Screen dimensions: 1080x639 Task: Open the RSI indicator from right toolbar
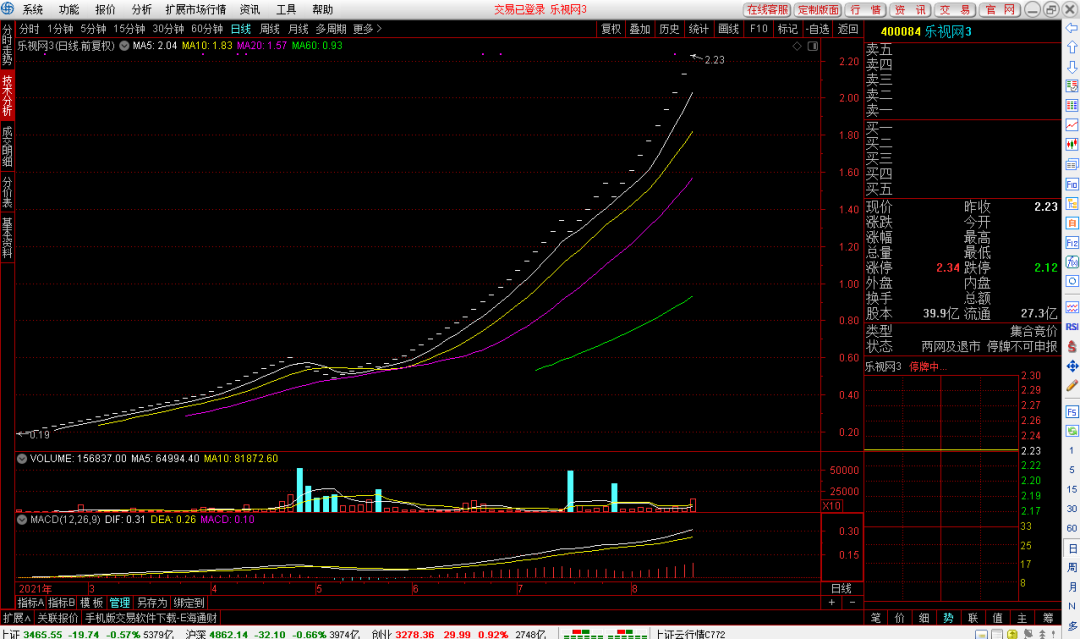pos(1071,326)
